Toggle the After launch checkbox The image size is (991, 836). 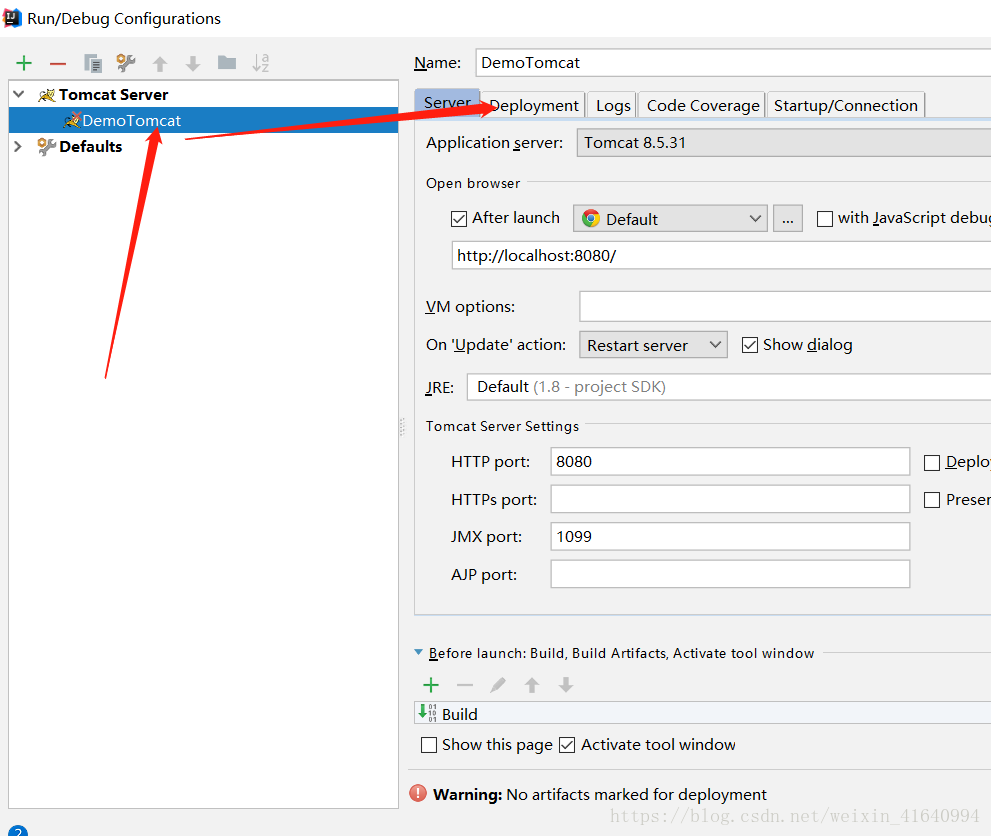pos(459,219)
